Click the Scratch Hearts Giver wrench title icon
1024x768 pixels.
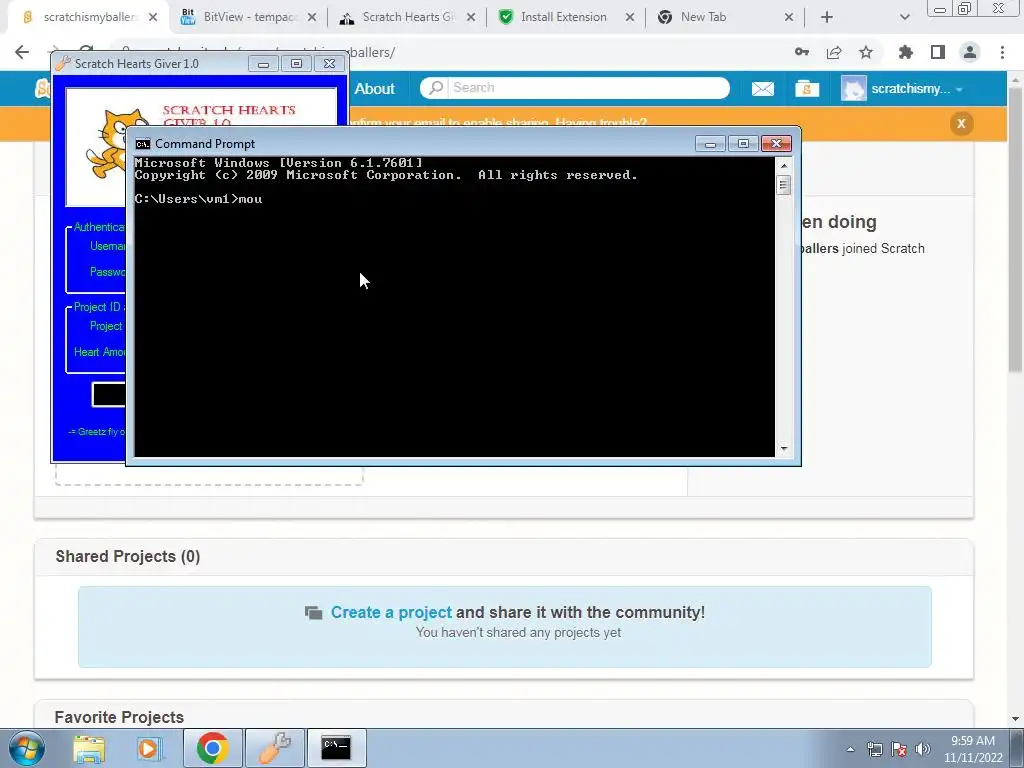(x=63, y=63)
